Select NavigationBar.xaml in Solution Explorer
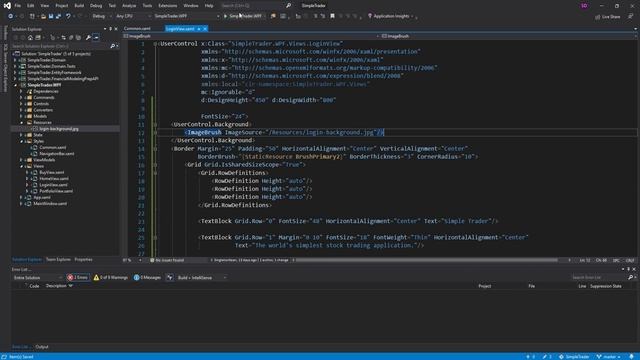 (57, 153)
